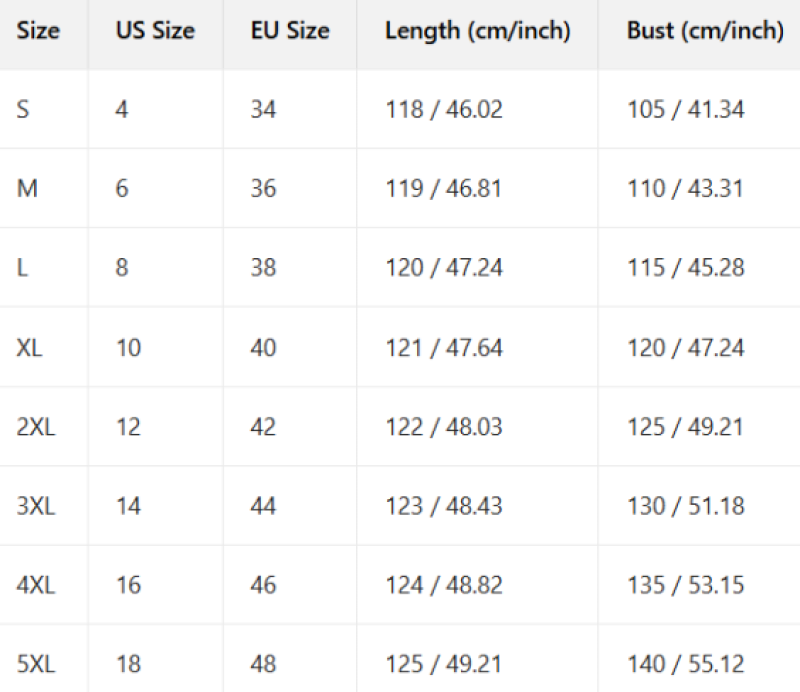The image size is (800, 692).
Task: Click the EU Size column header
Action: [x=290, y=31]
